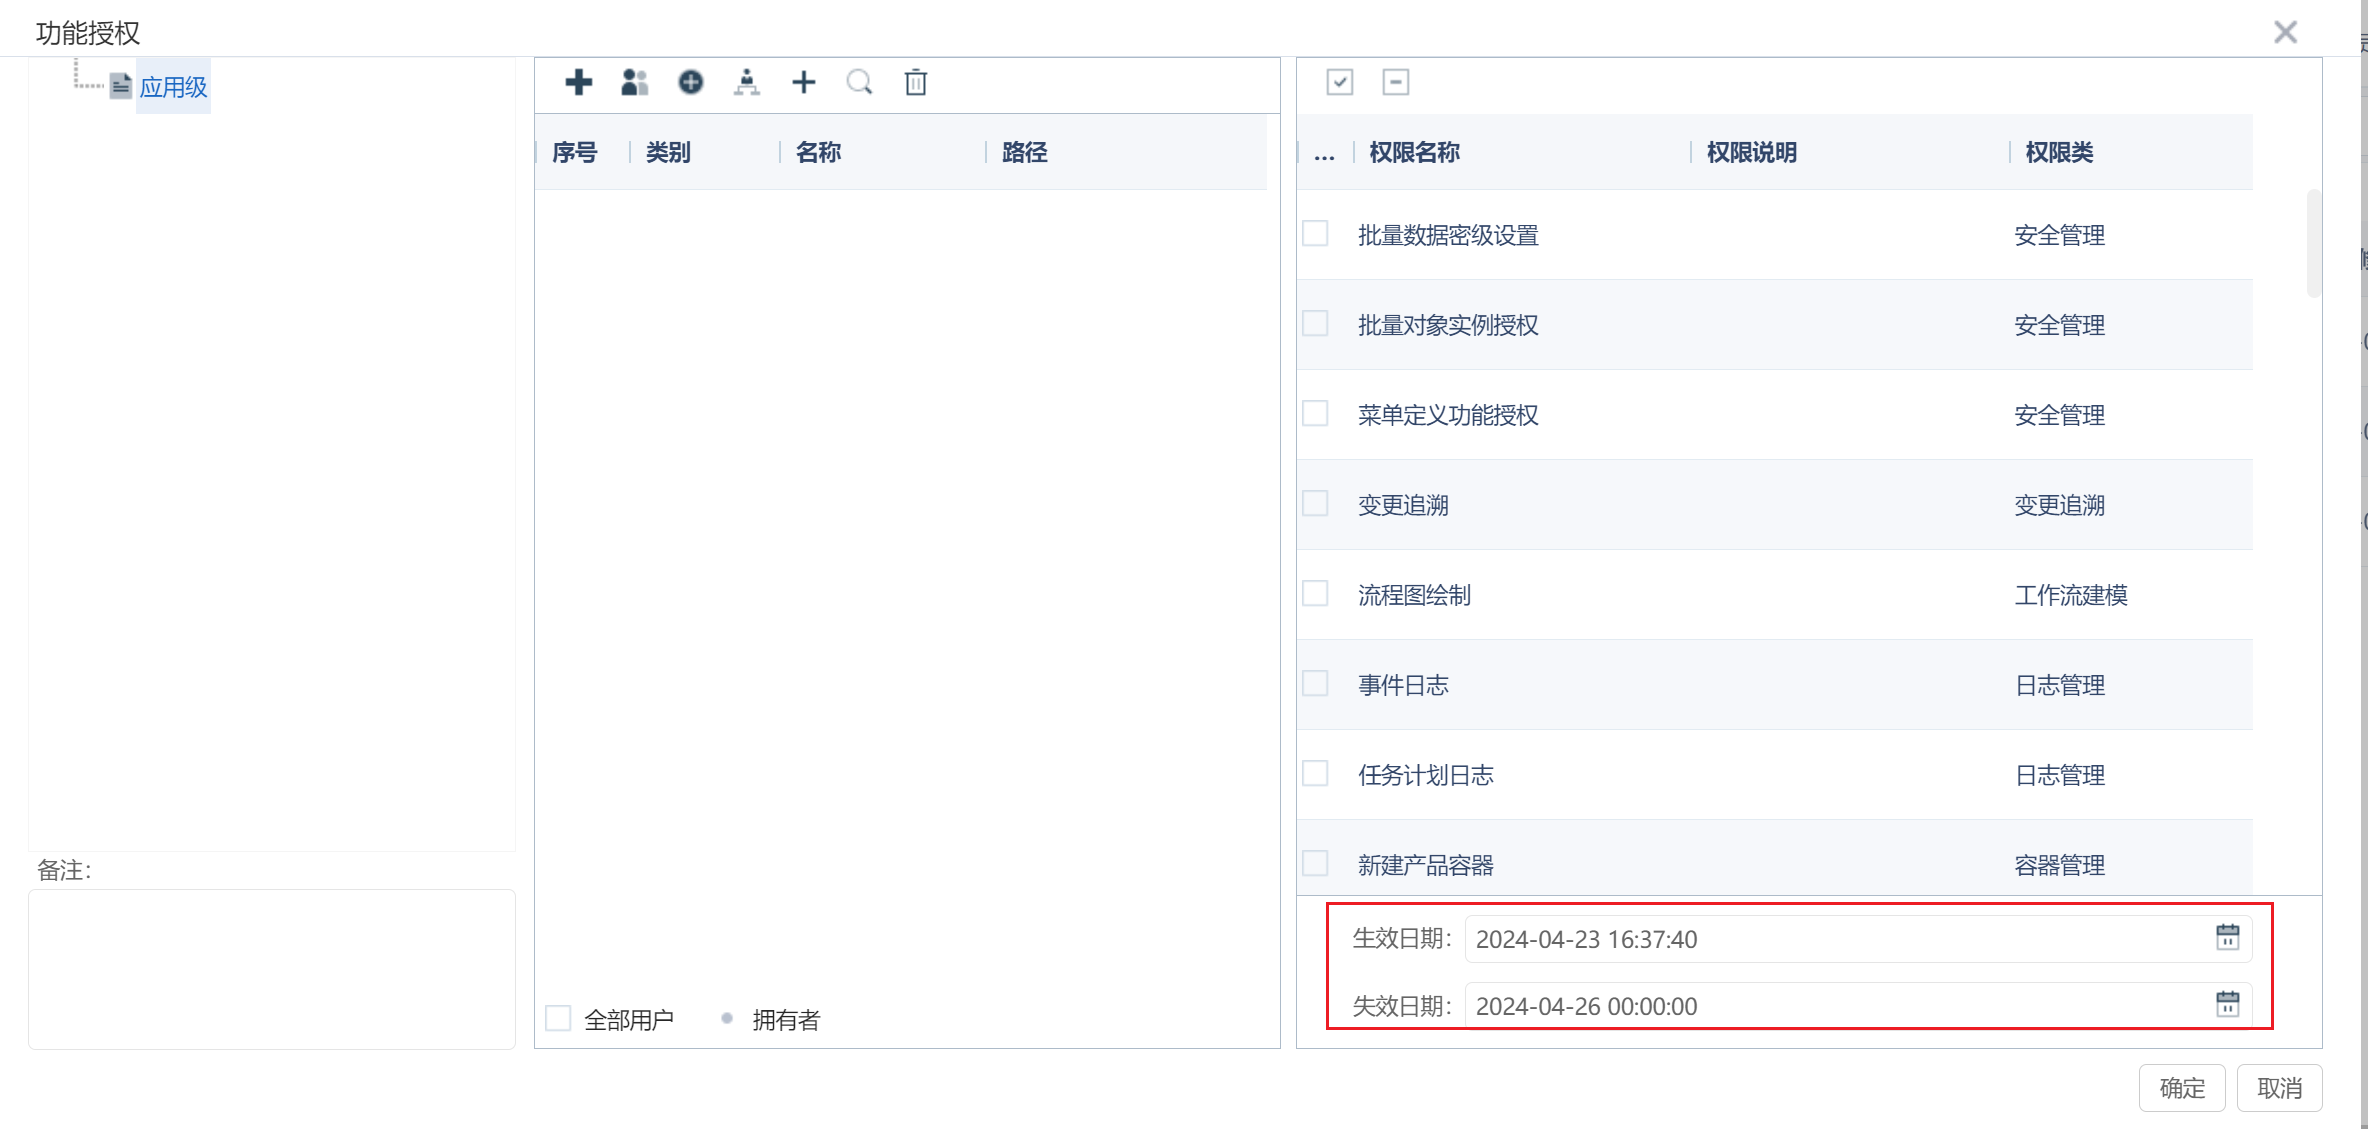This screenshot has height=1129, width=2368.
Task: Click the 权限说明 column header
Action: click(1752, 152)
